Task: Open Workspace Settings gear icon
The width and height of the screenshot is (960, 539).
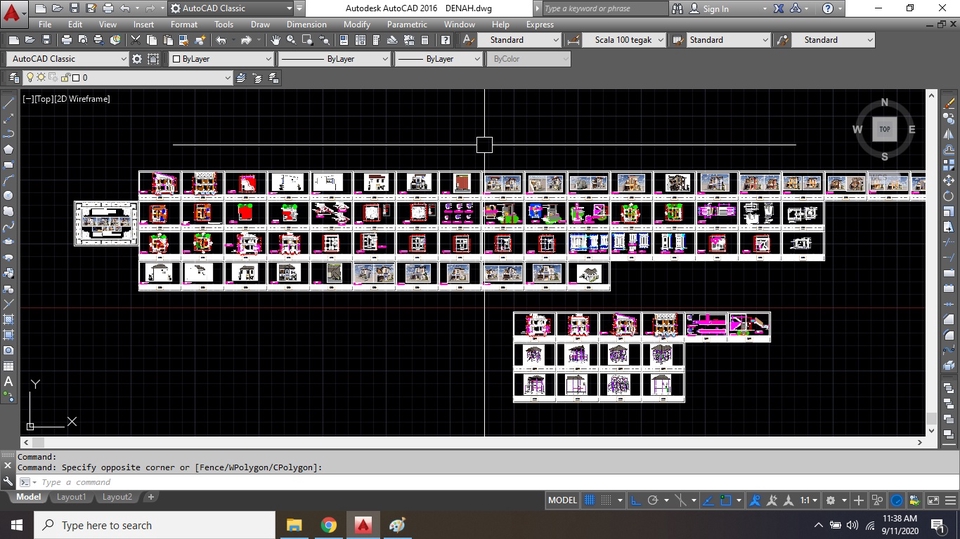Action: point(137,59)
